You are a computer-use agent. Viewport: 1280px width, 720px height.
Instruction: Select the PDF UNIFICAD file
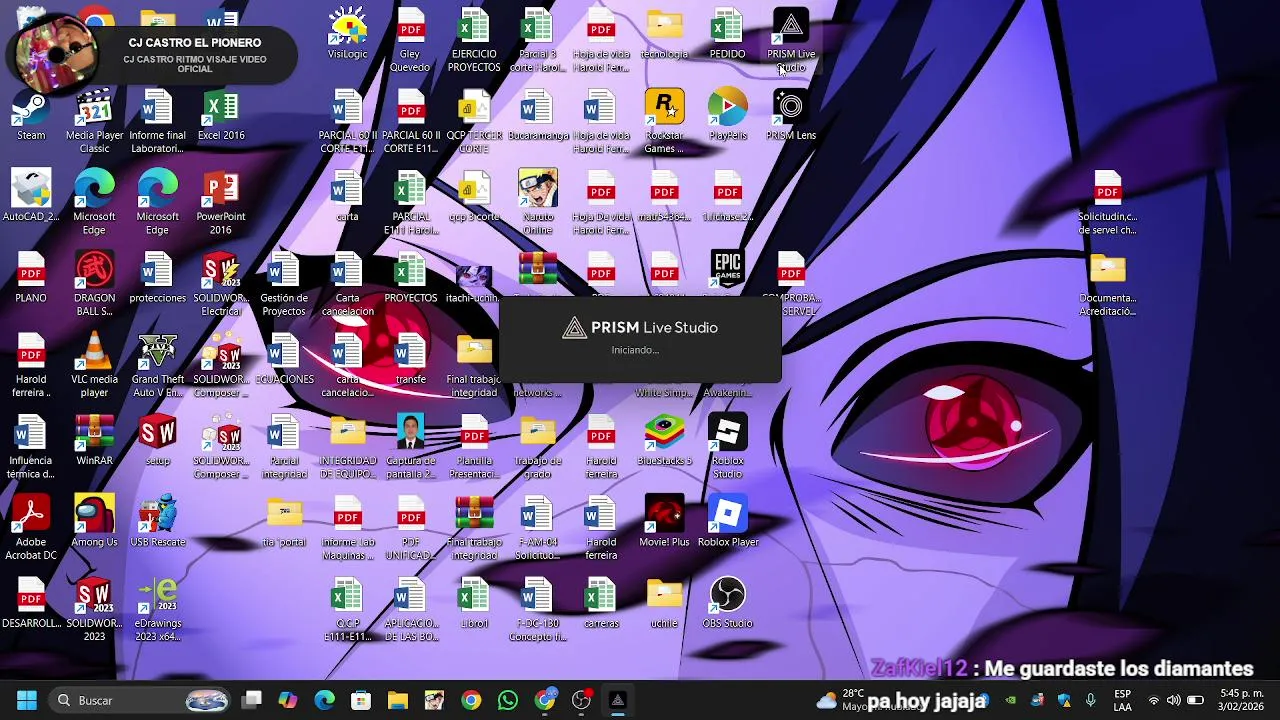411,528
